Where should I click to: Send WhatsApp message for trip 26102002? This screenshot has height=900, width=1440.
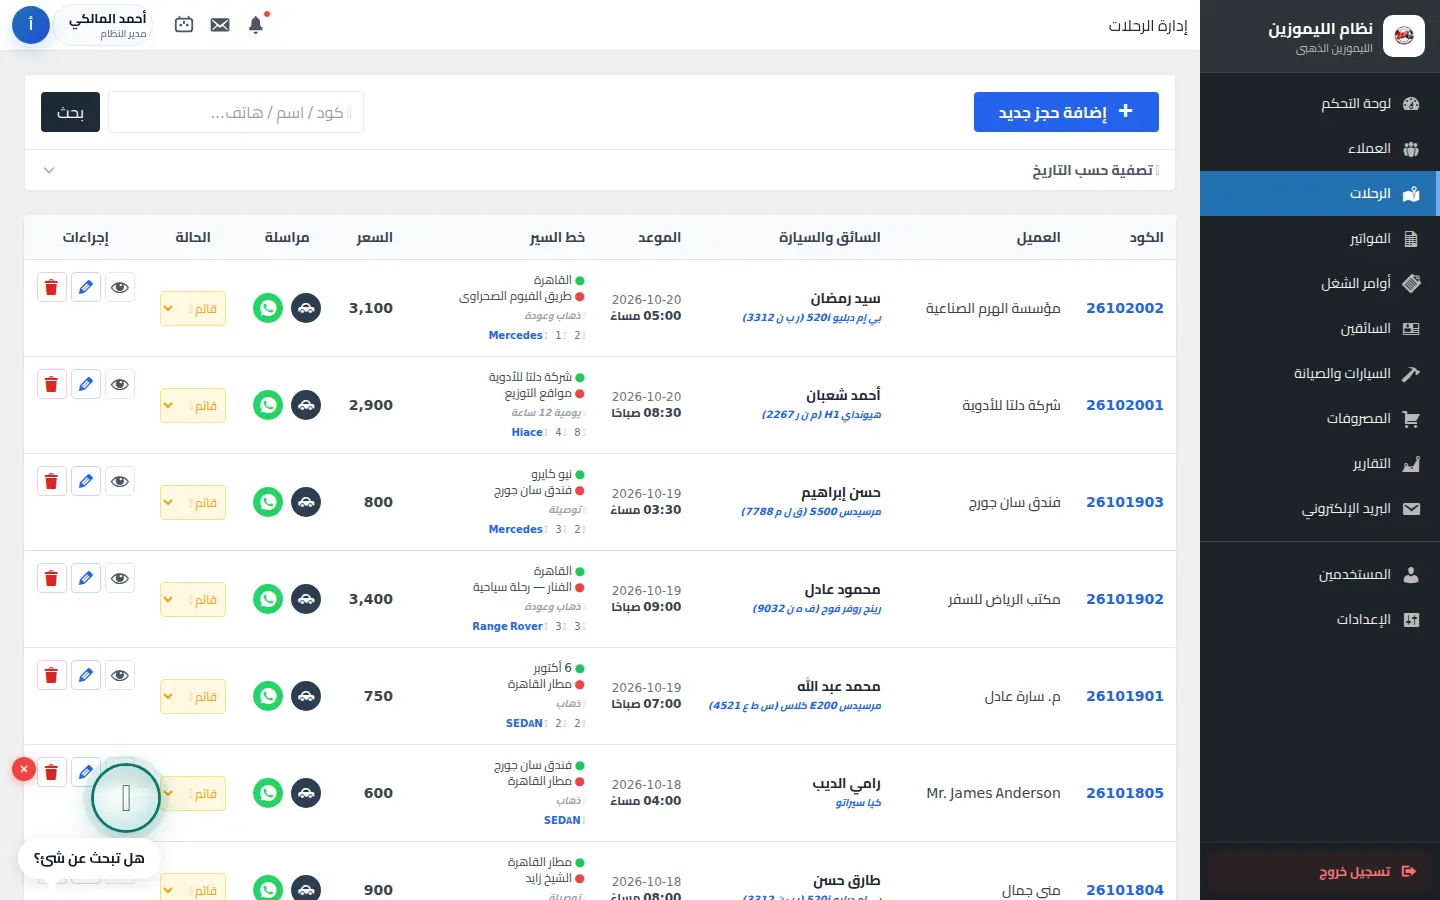coord(268,308)
